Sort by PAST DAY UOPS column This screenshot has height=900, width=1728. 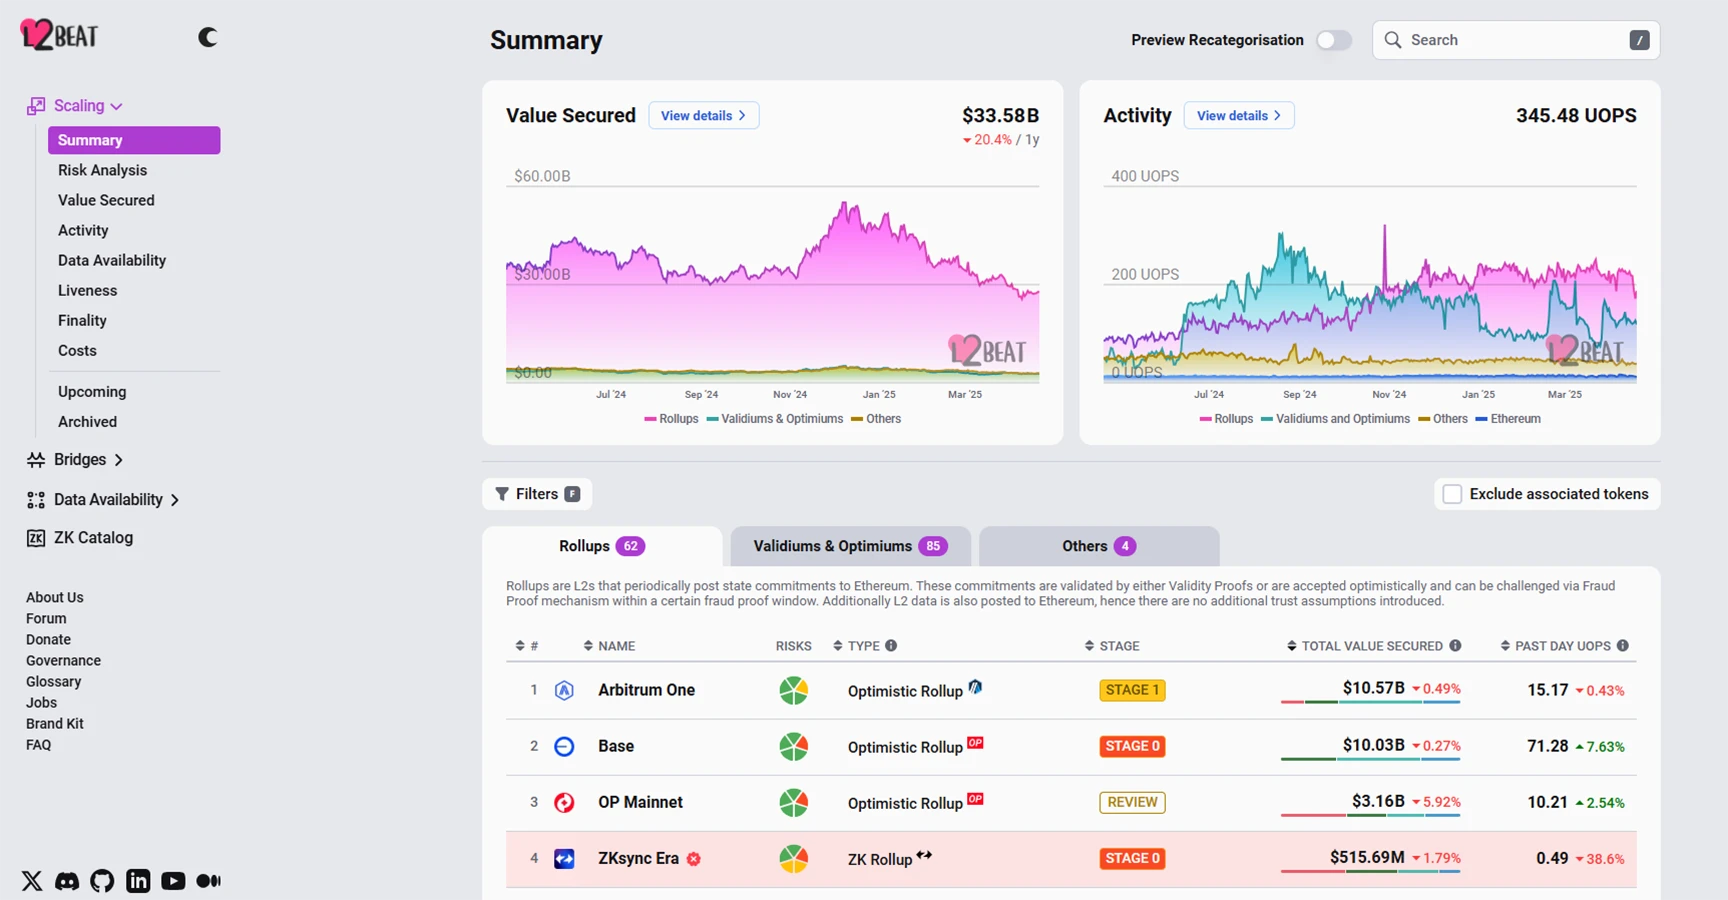1556,646
